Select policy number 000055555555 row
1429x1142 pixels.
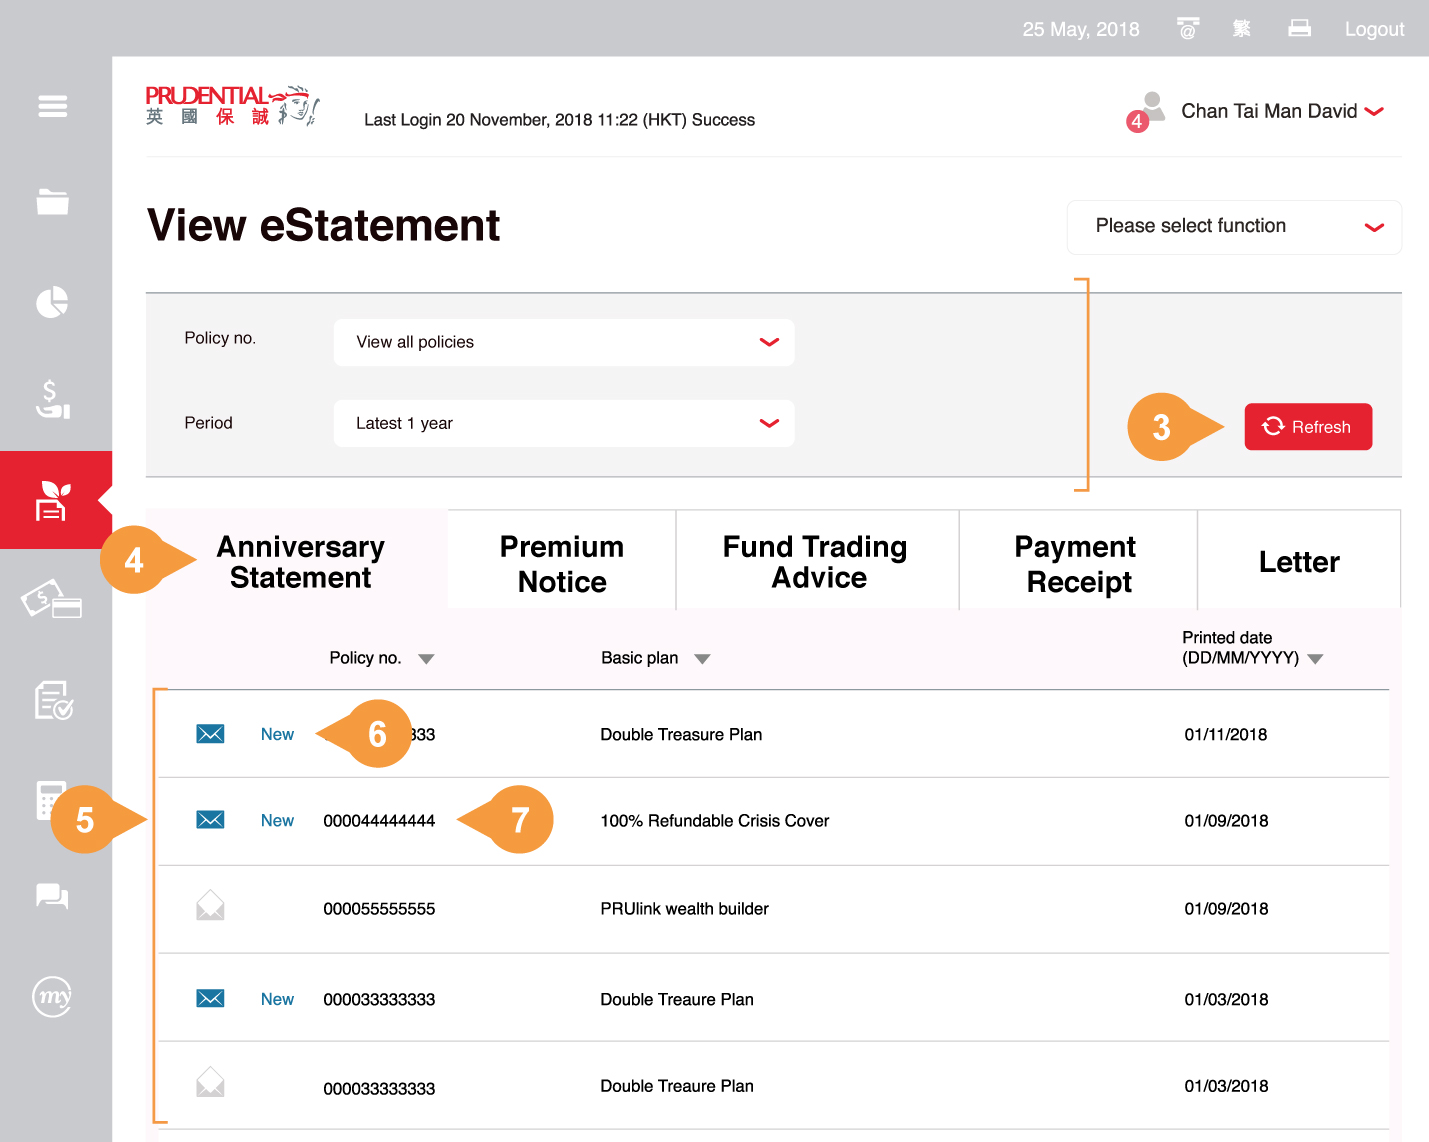pos(379,909)
